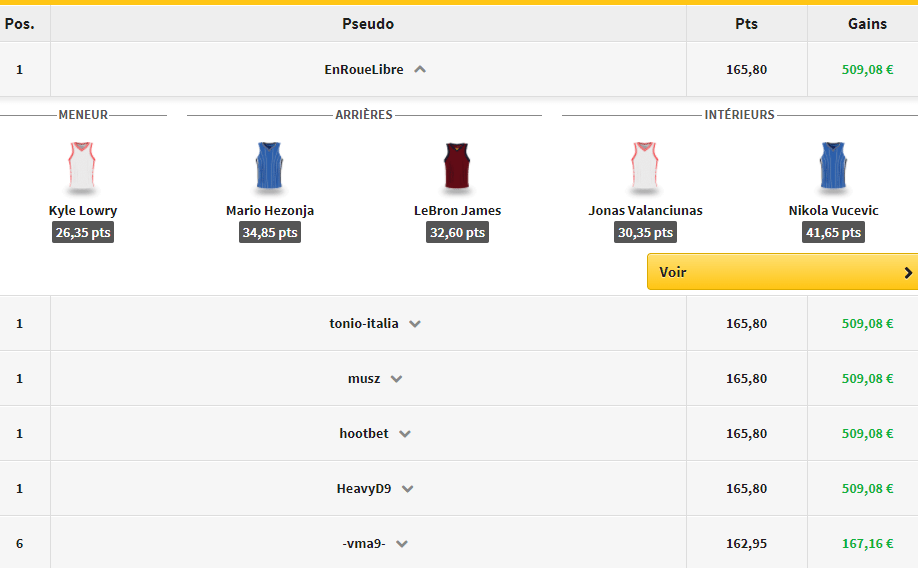Collapse the EnRoueLibre lineup row

[x=420, y=70]
